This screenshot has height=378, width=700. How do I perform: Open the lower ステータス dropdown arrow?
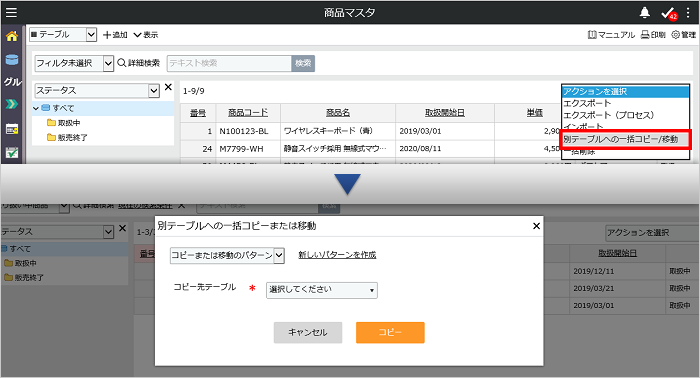(x=108, y=232)
